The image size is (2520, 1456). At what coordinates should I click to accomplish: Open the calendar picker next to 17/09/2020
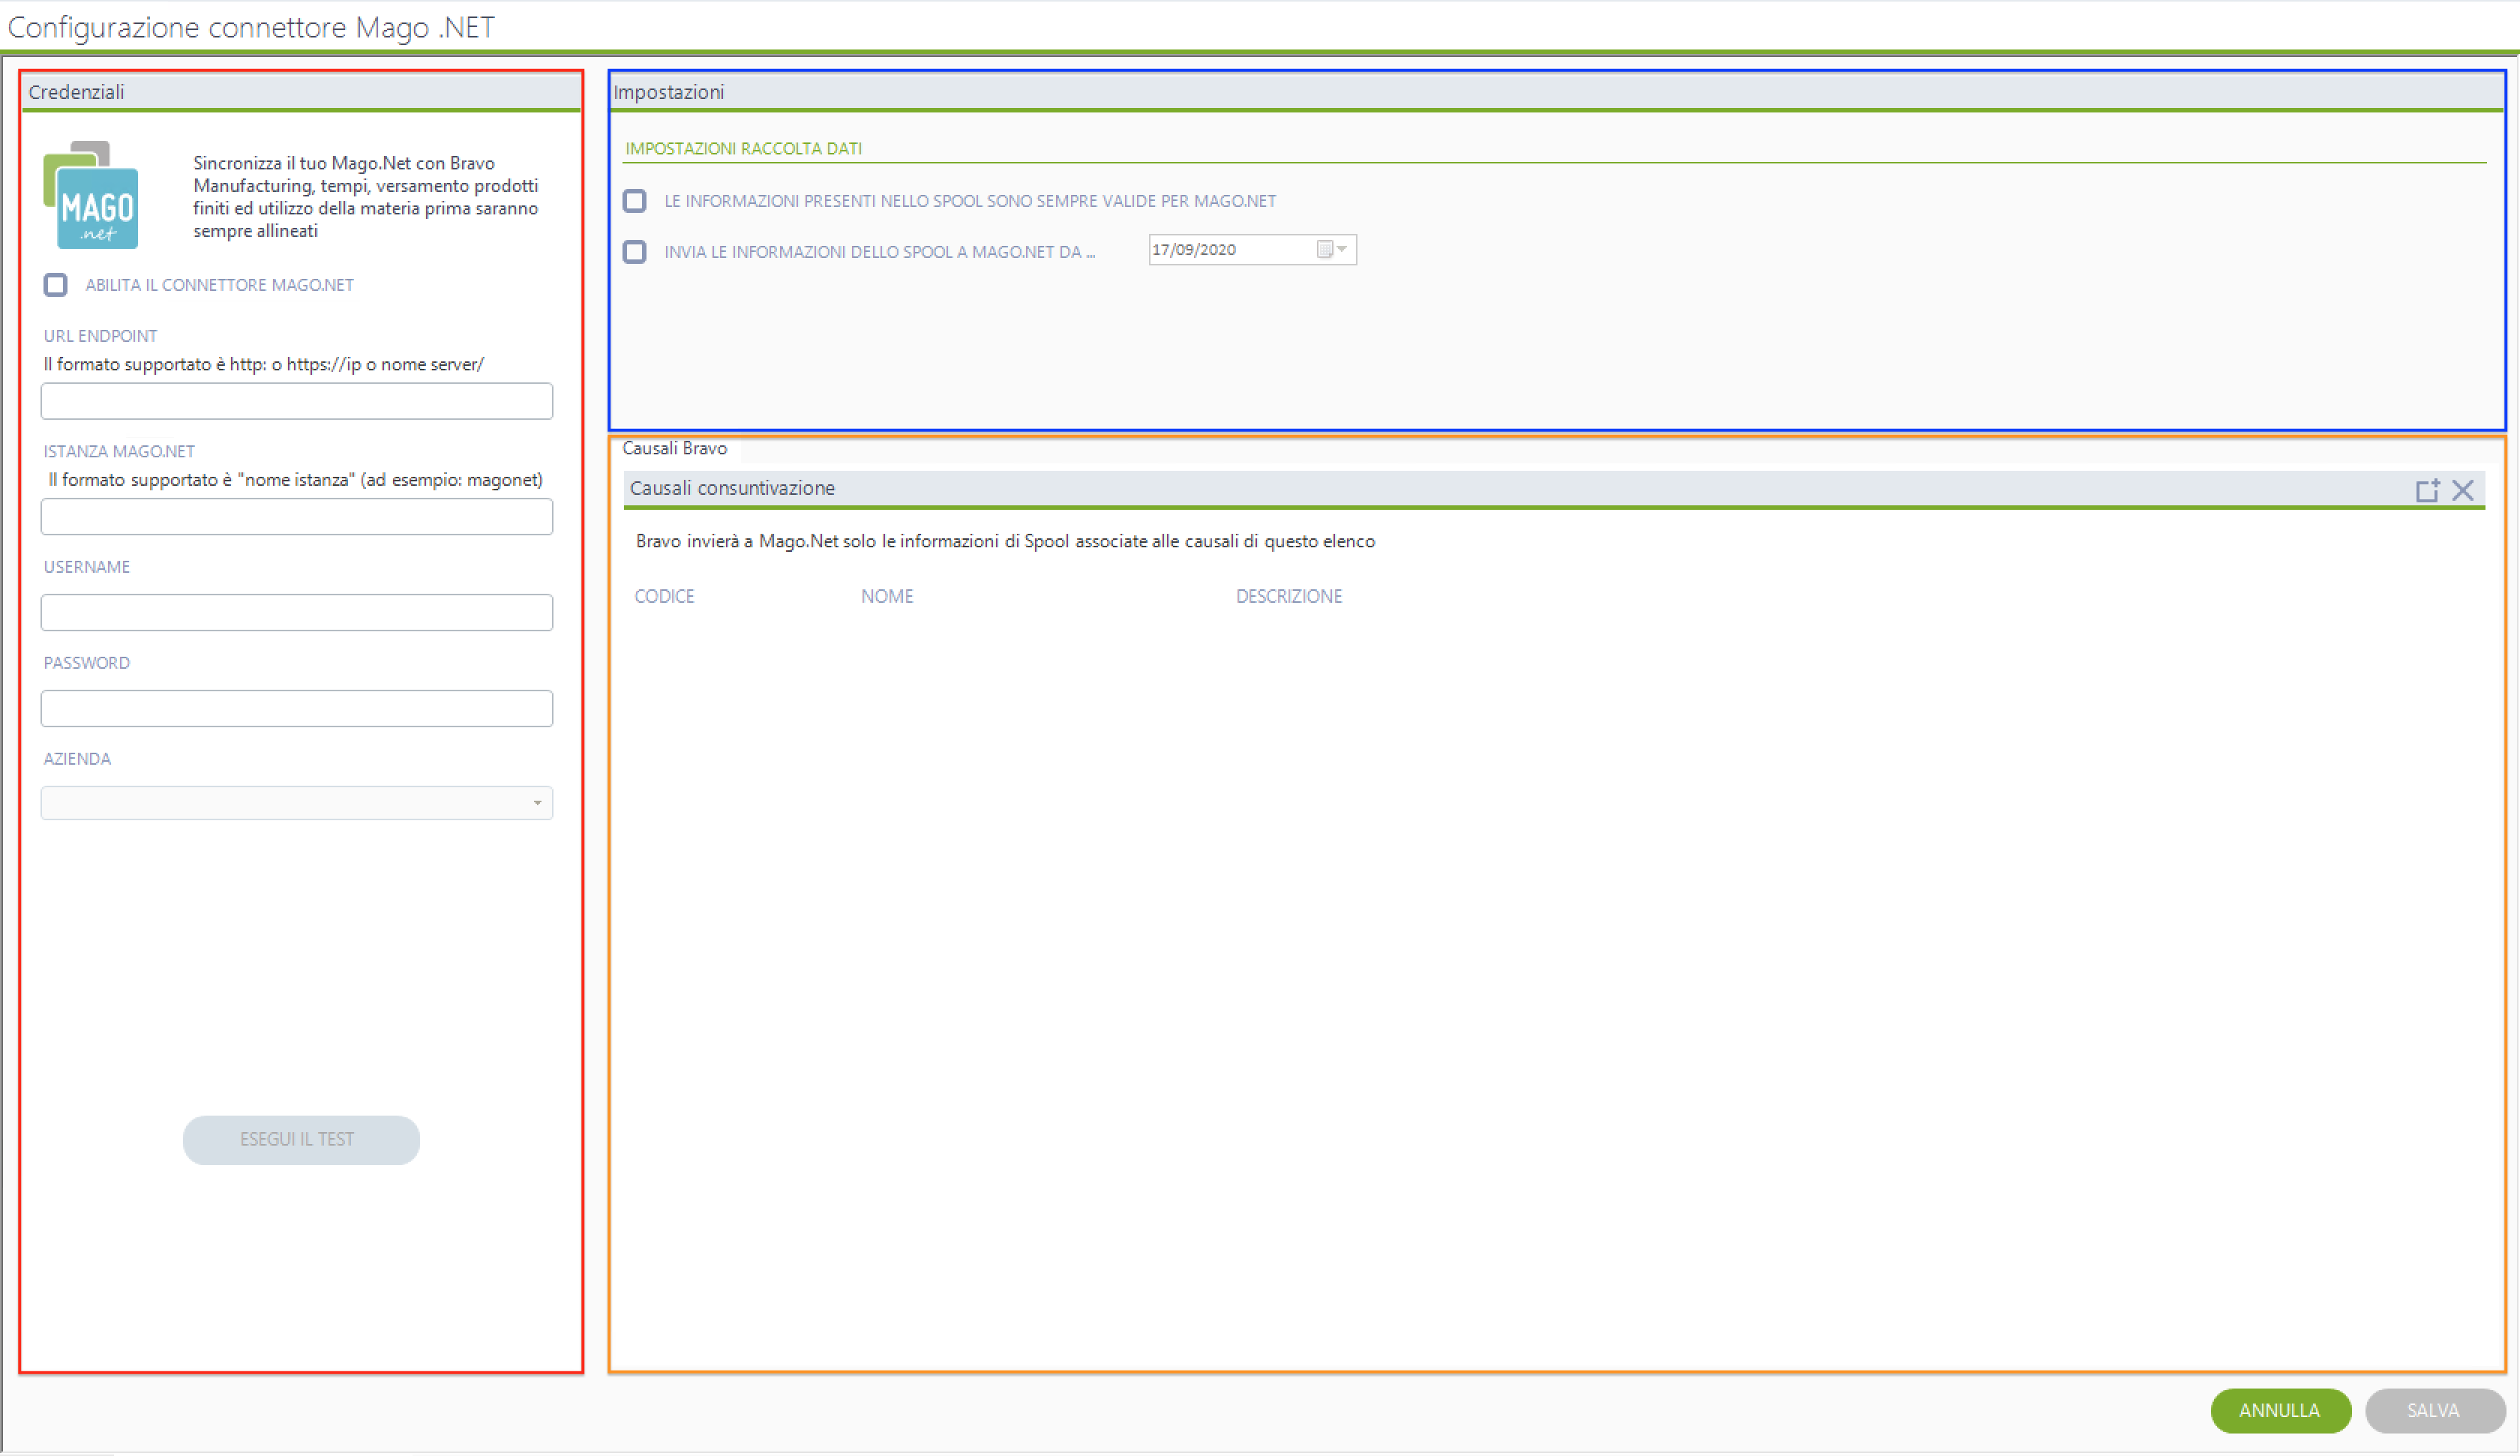click(x=1333, y=250)
